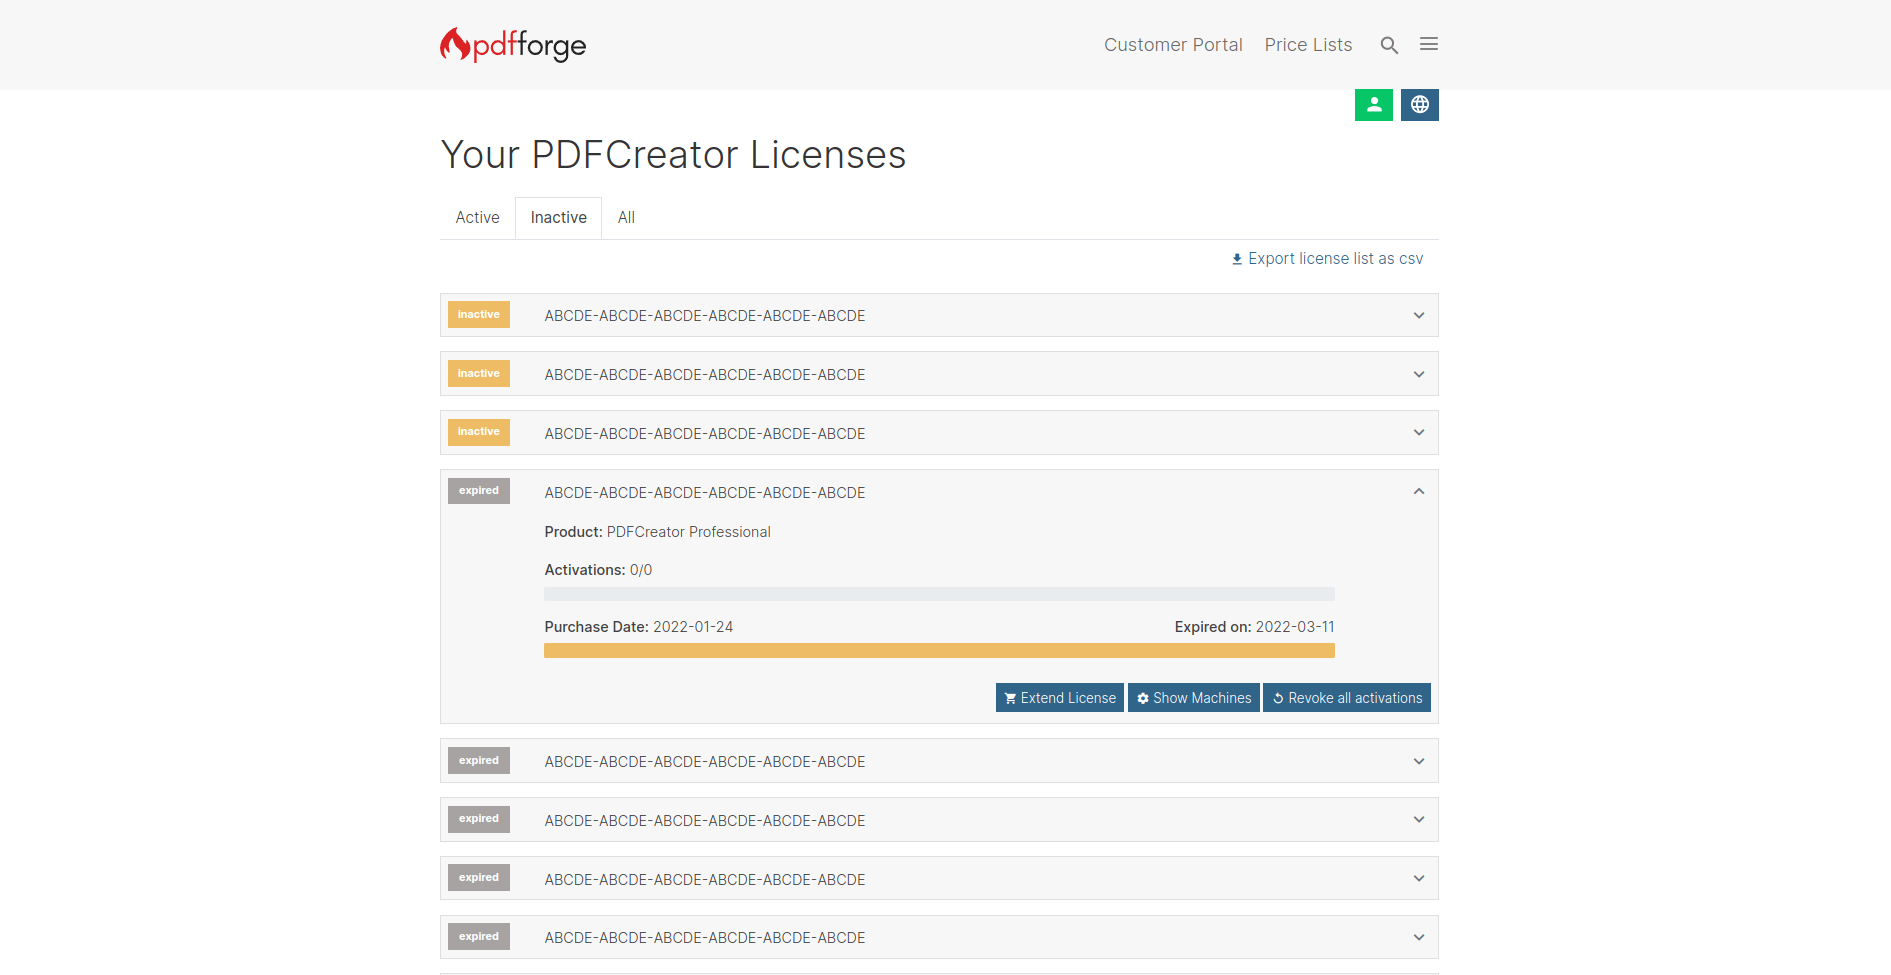The width and height of the screenshot is (1891, 975).
Task: Select the Inactive tab
Action: tap(558, 218)
